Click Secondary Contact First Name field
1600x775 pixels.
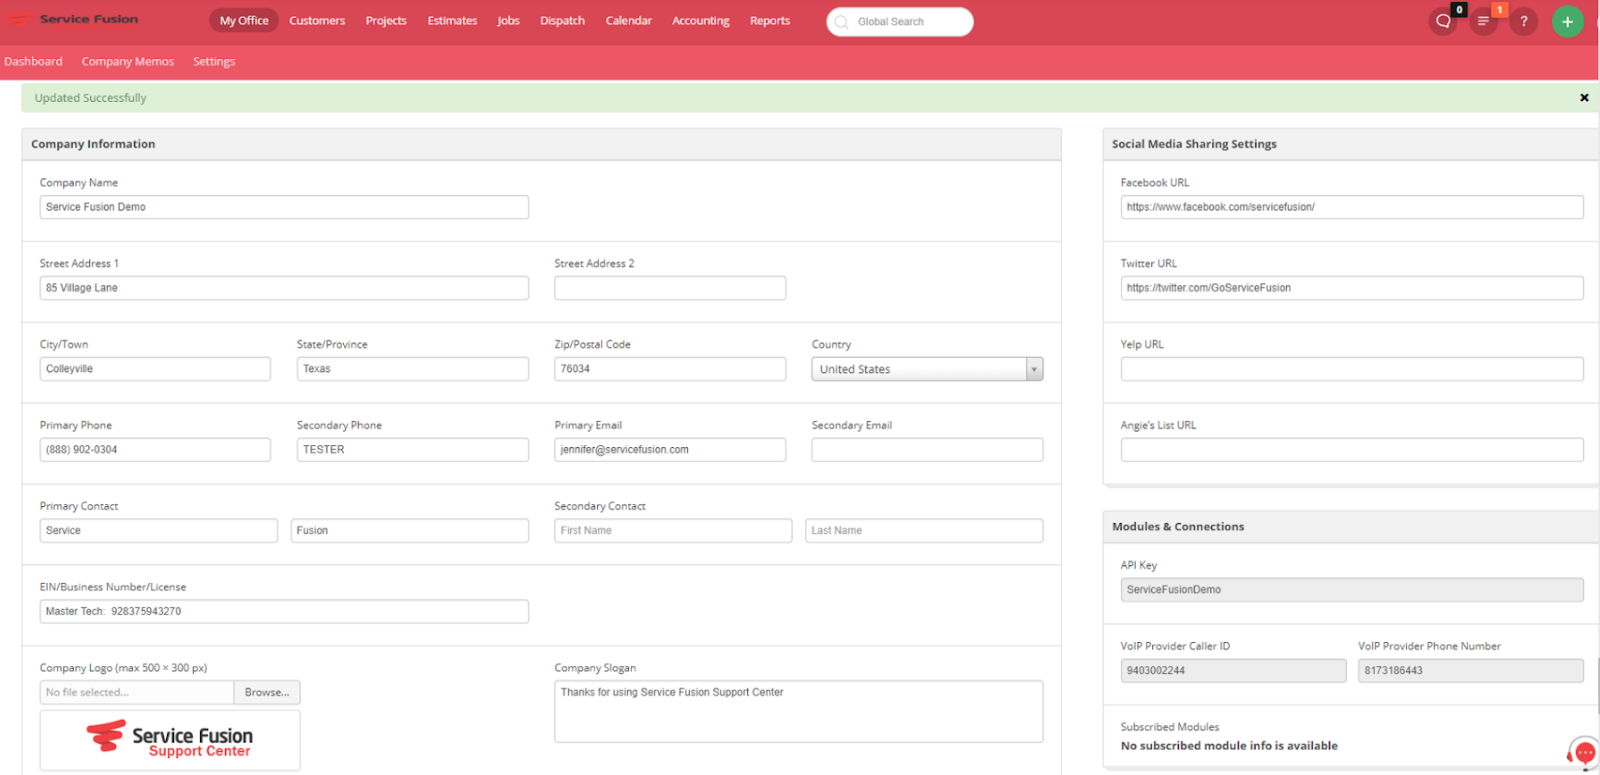(x=673, y=531)
